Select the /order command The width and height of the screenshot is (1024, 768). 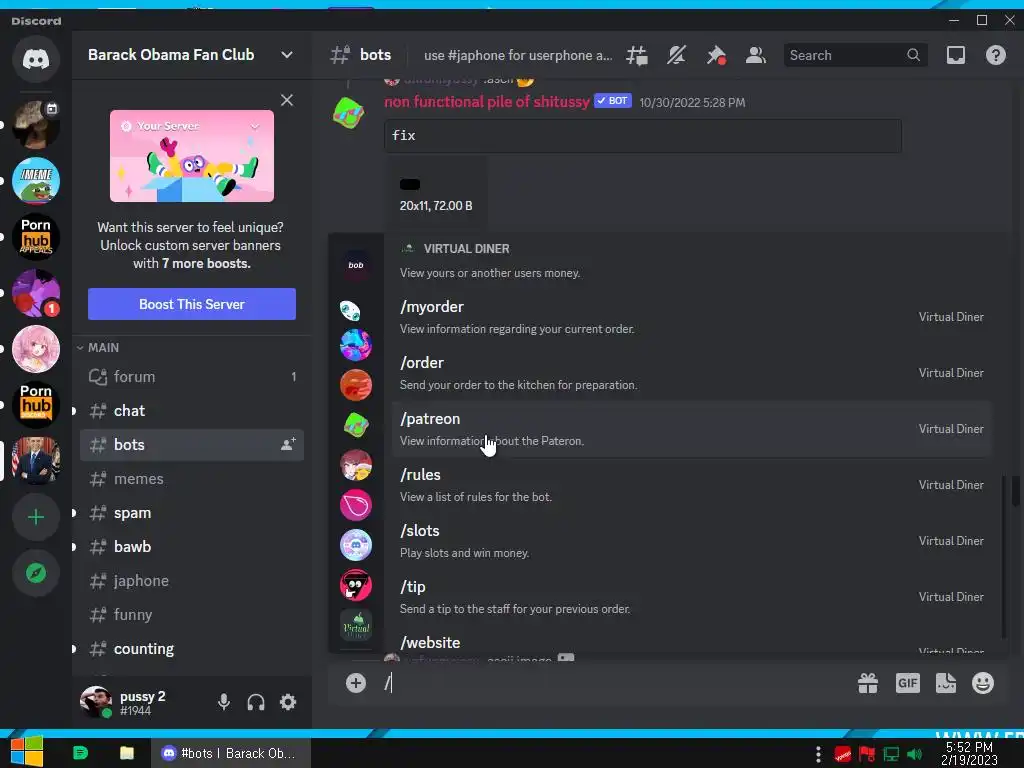[692, 373]
